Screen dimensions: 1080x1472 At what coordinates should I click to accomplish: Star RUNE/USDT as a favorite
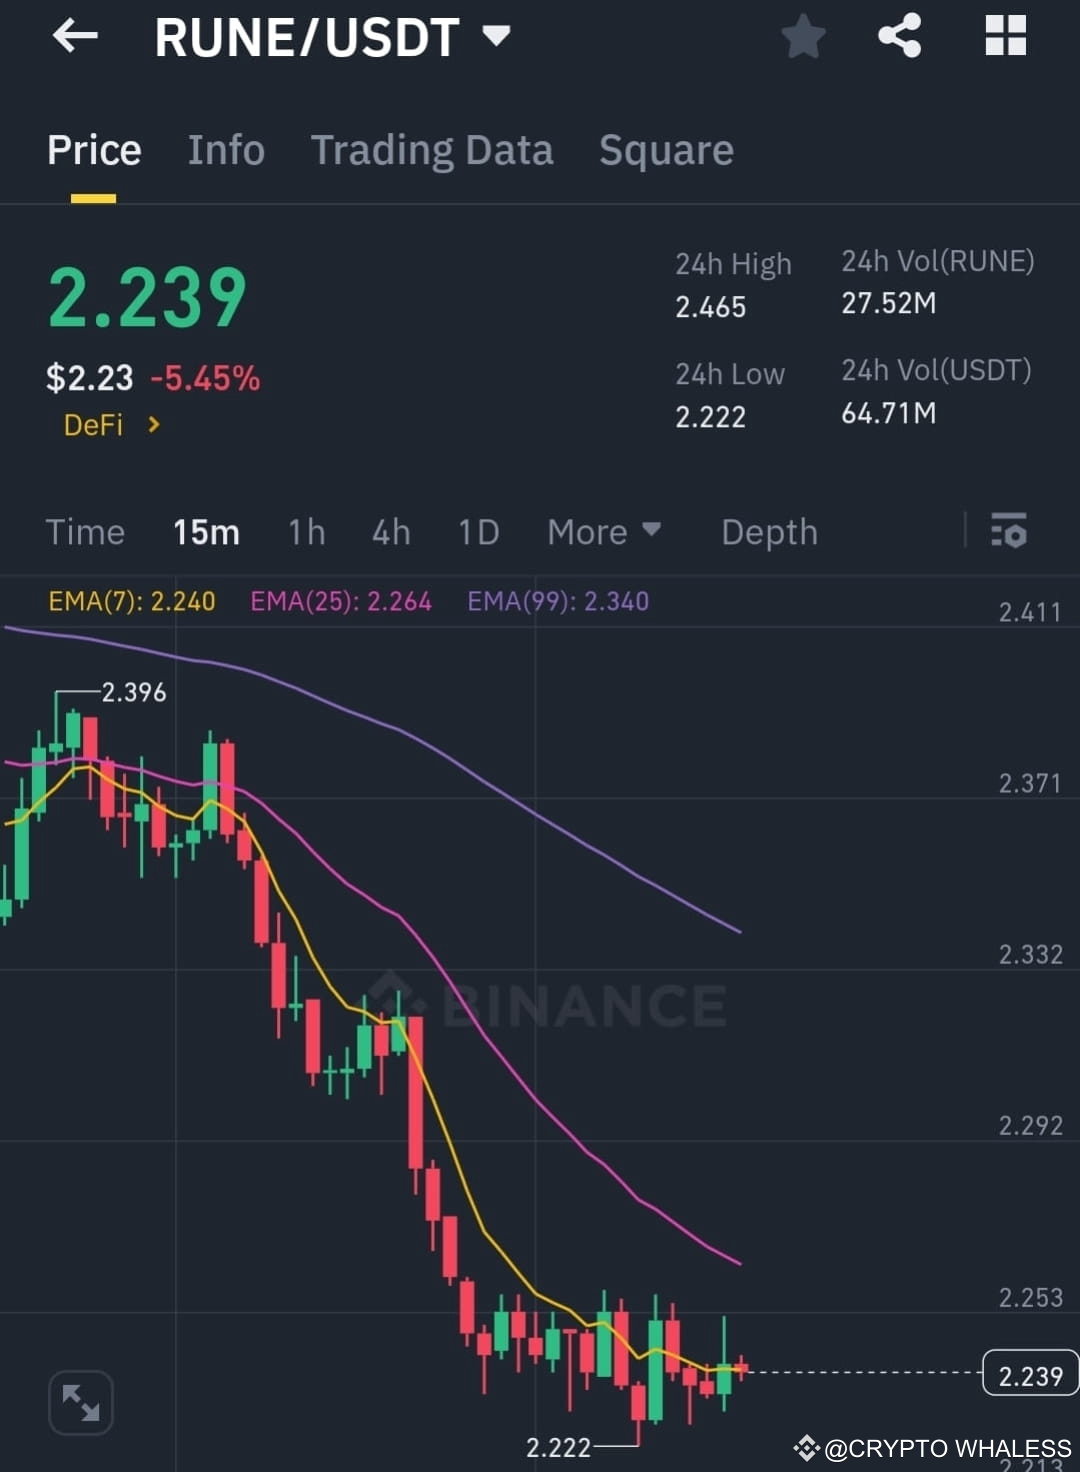point(803,36)
